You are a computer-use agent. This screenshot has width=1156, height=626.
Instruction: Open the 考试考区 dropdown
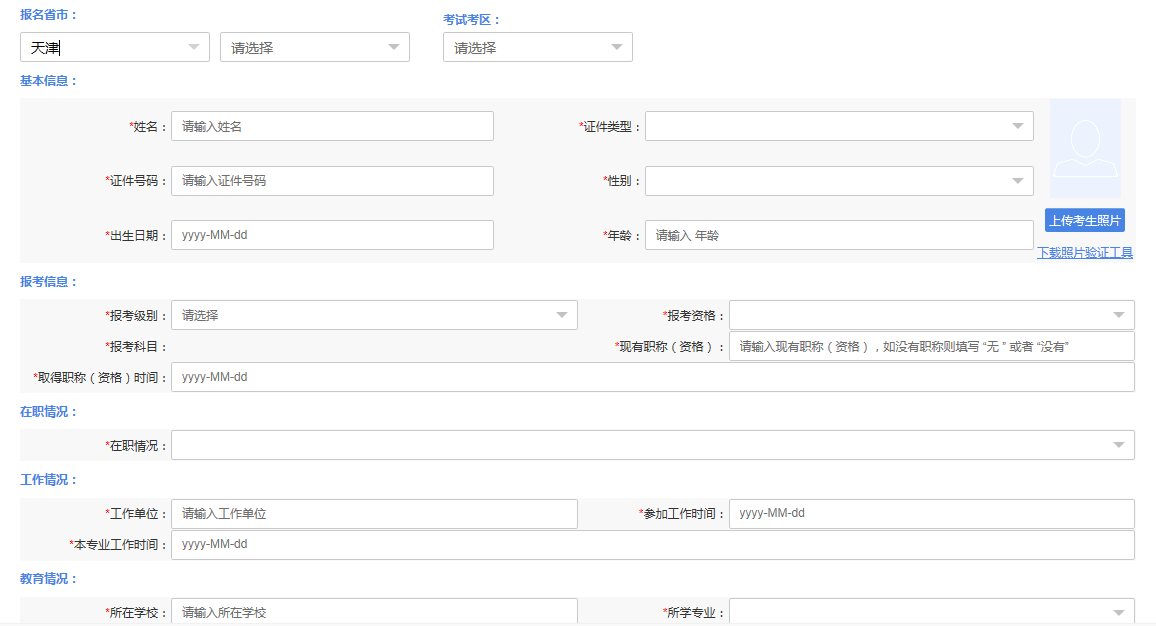tap(538, 47)
